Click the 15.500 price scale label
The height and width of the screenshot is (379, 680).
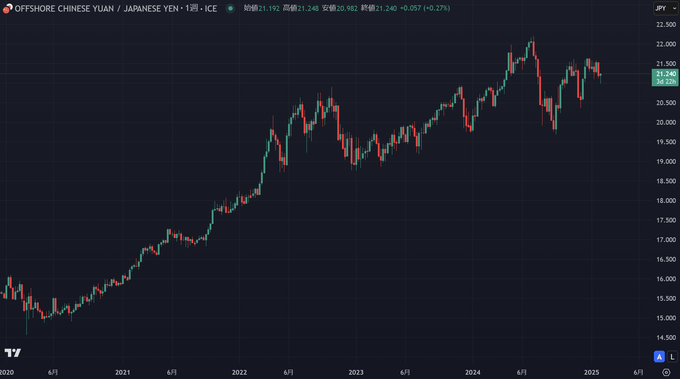pyautogui.click(x=666, y=298)
